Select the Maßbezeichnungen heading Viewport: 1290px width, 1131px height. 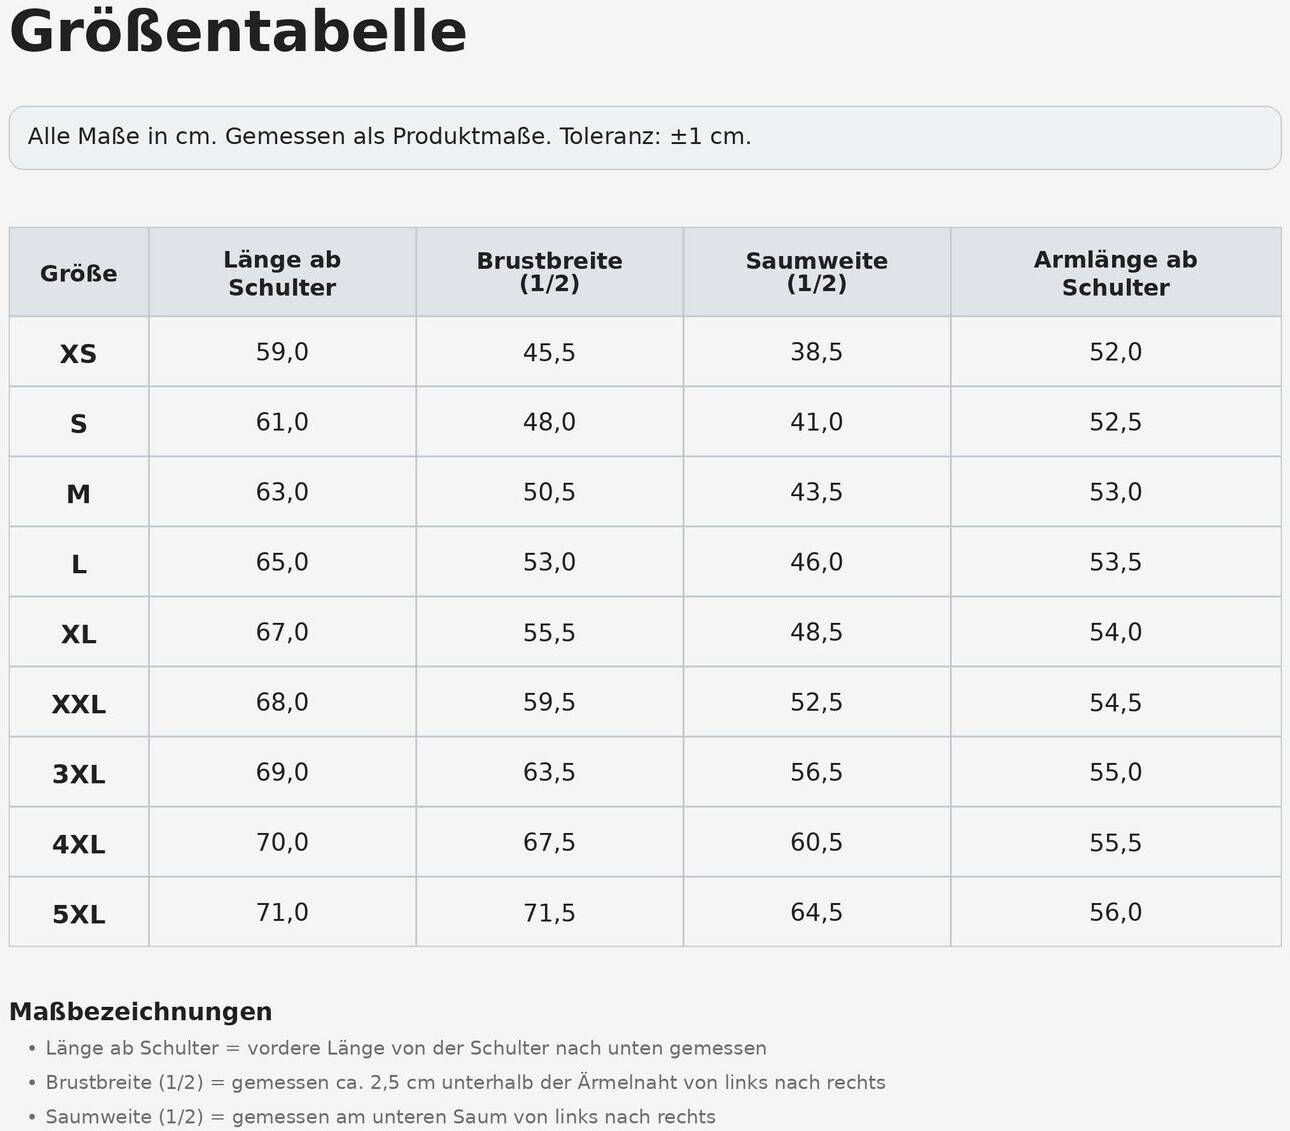point(141,1012)
